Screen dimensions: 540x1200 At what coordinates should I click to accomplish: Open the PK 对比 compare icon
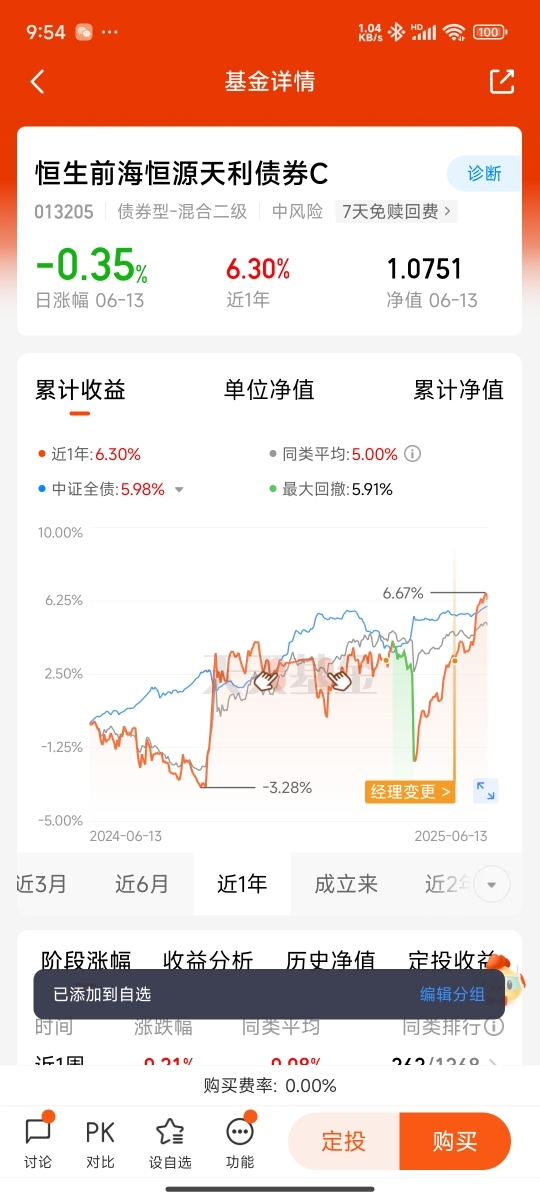click(100, 1141)
